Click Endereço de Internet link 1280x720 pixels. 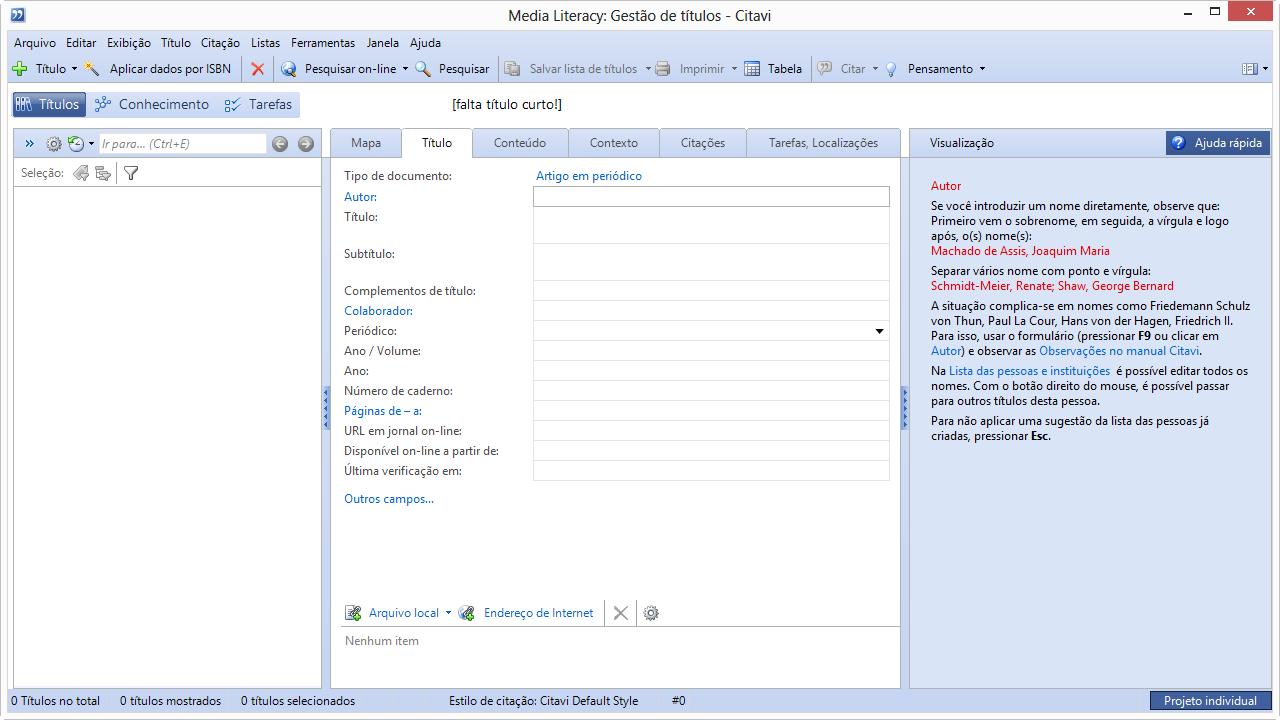pos(538,613)
